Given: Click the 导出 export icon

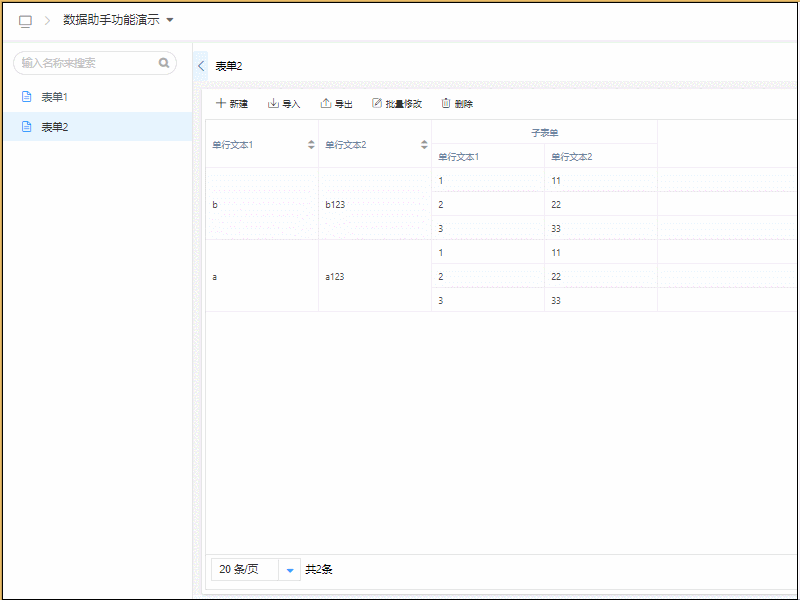Looking at the screenshot, I should point(325,104).
